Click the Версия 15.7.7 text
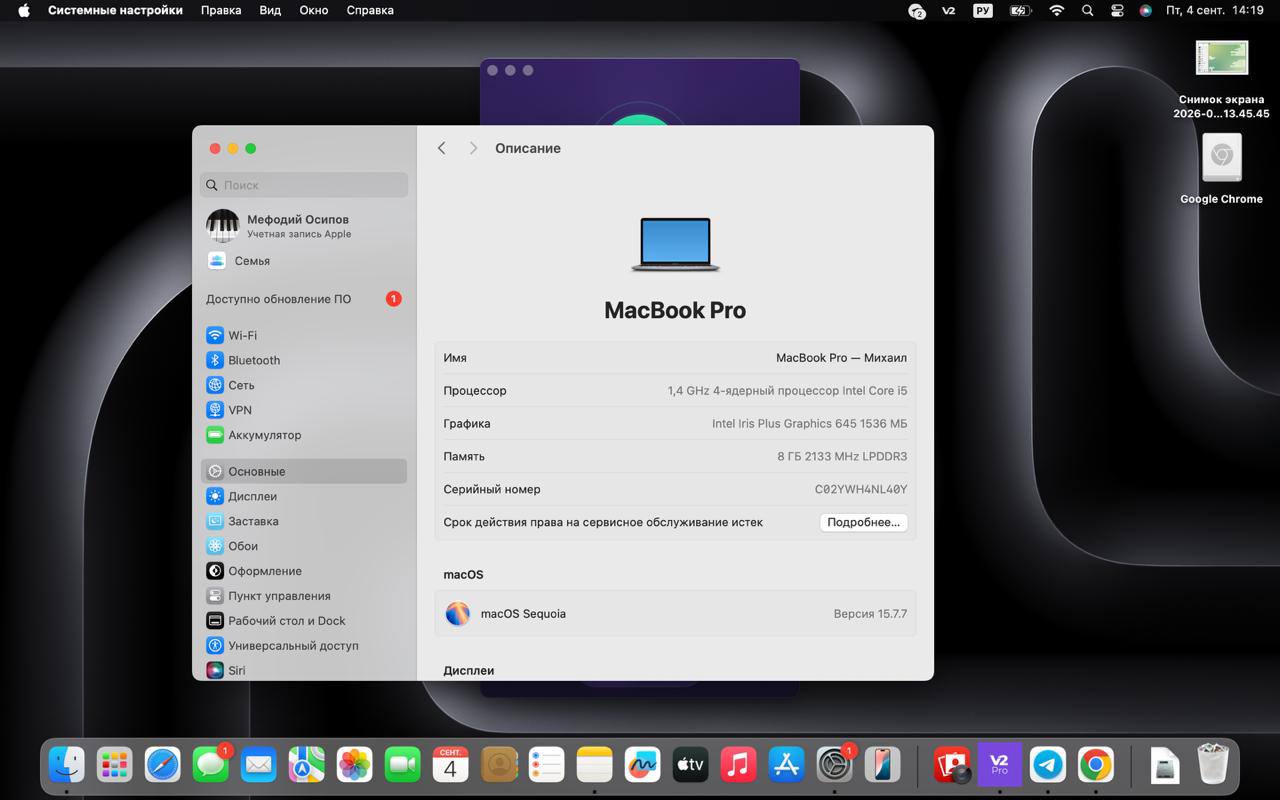 pyautogui.click(x=870, y=614)
